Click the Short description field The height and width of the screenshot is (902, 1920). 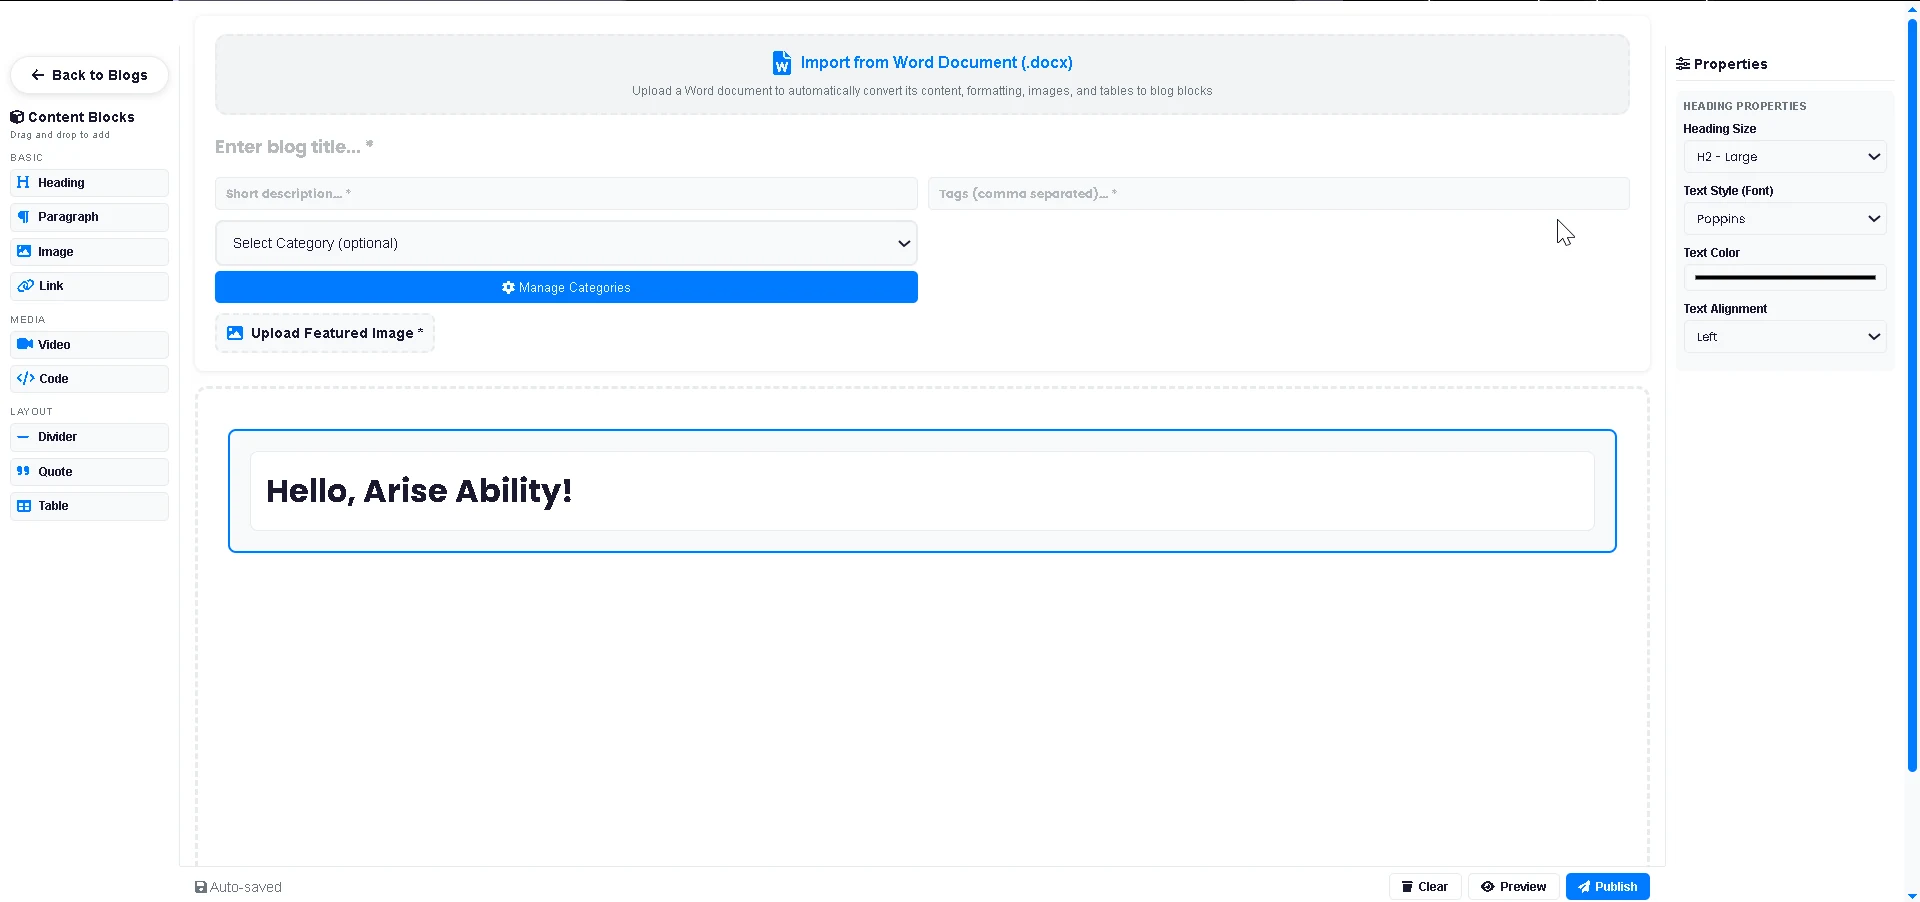[566, 194]
